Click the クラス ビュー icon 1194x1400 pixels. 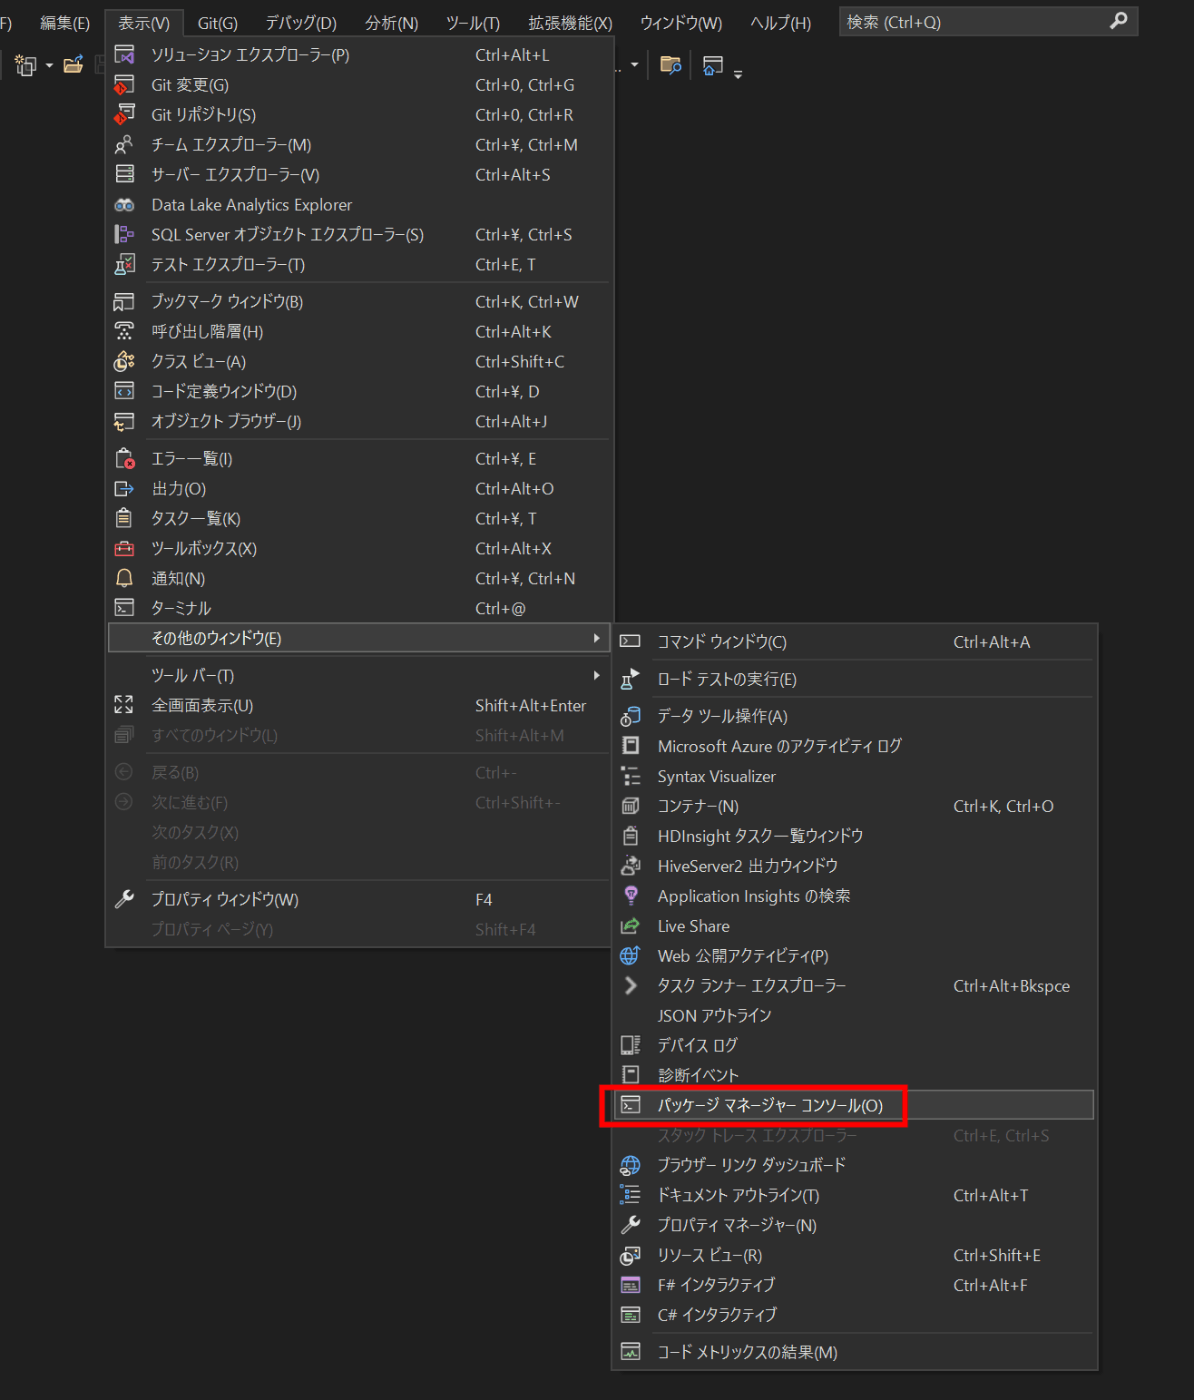tap(124, 361)
